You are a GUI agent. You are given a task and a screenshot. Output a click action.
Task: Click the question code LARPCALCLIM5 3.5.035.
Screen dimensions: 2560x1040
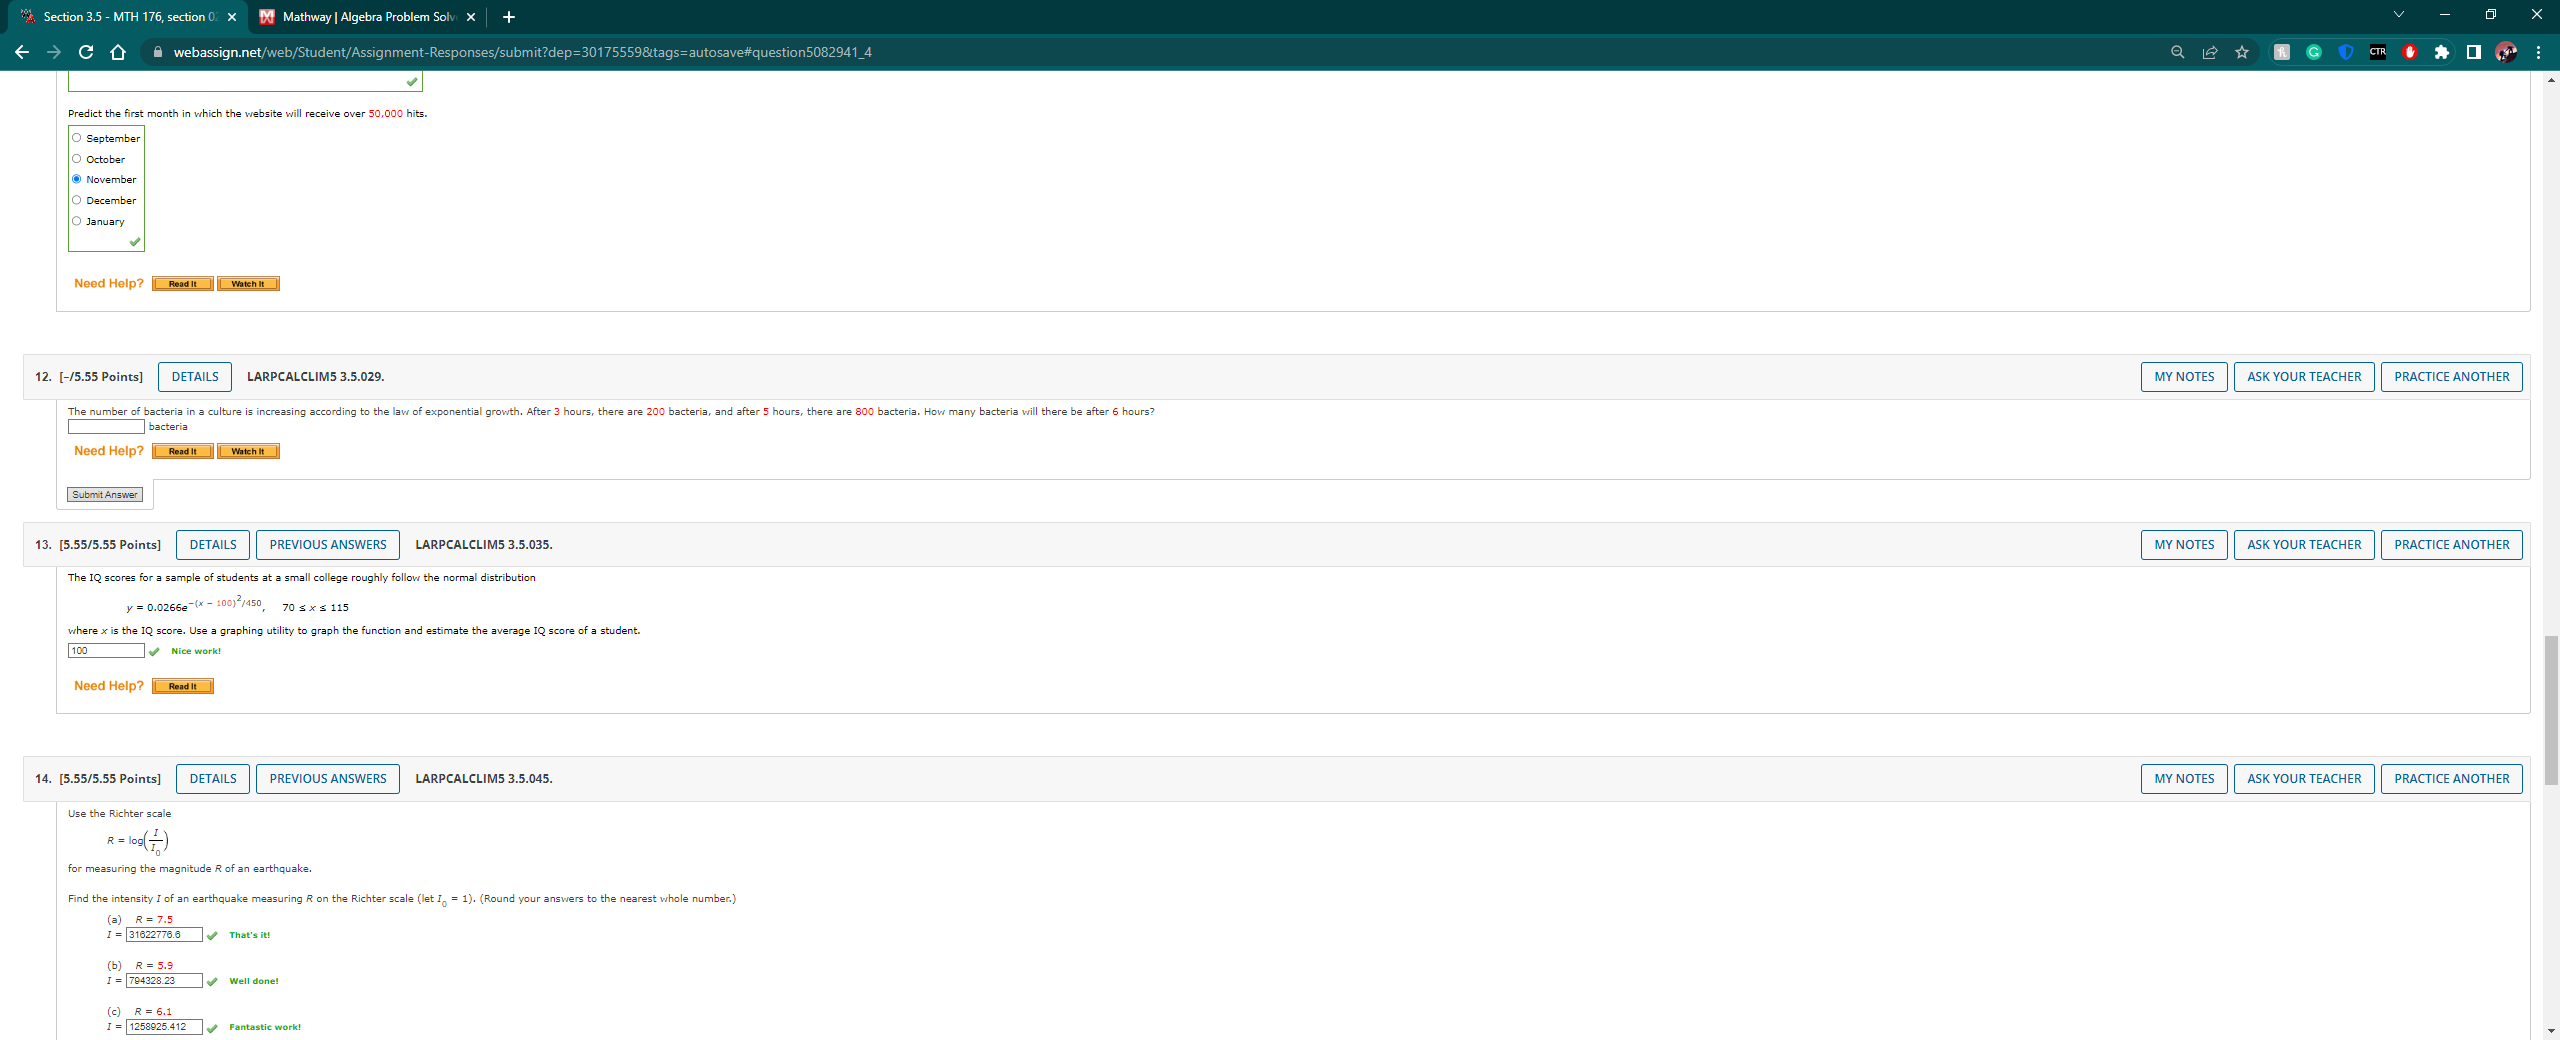pyautogui.click(x=483, y=545)
